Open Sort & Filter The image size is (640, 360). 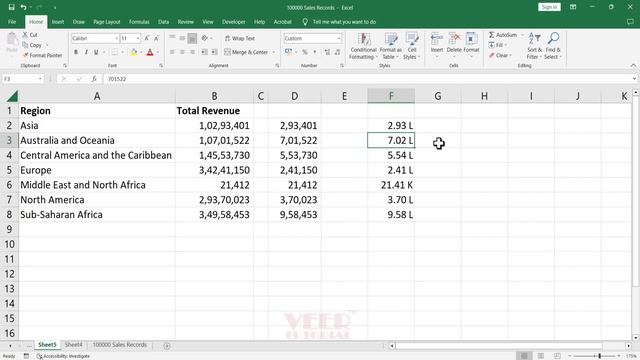pyautogui.click(x=534, y=46)
